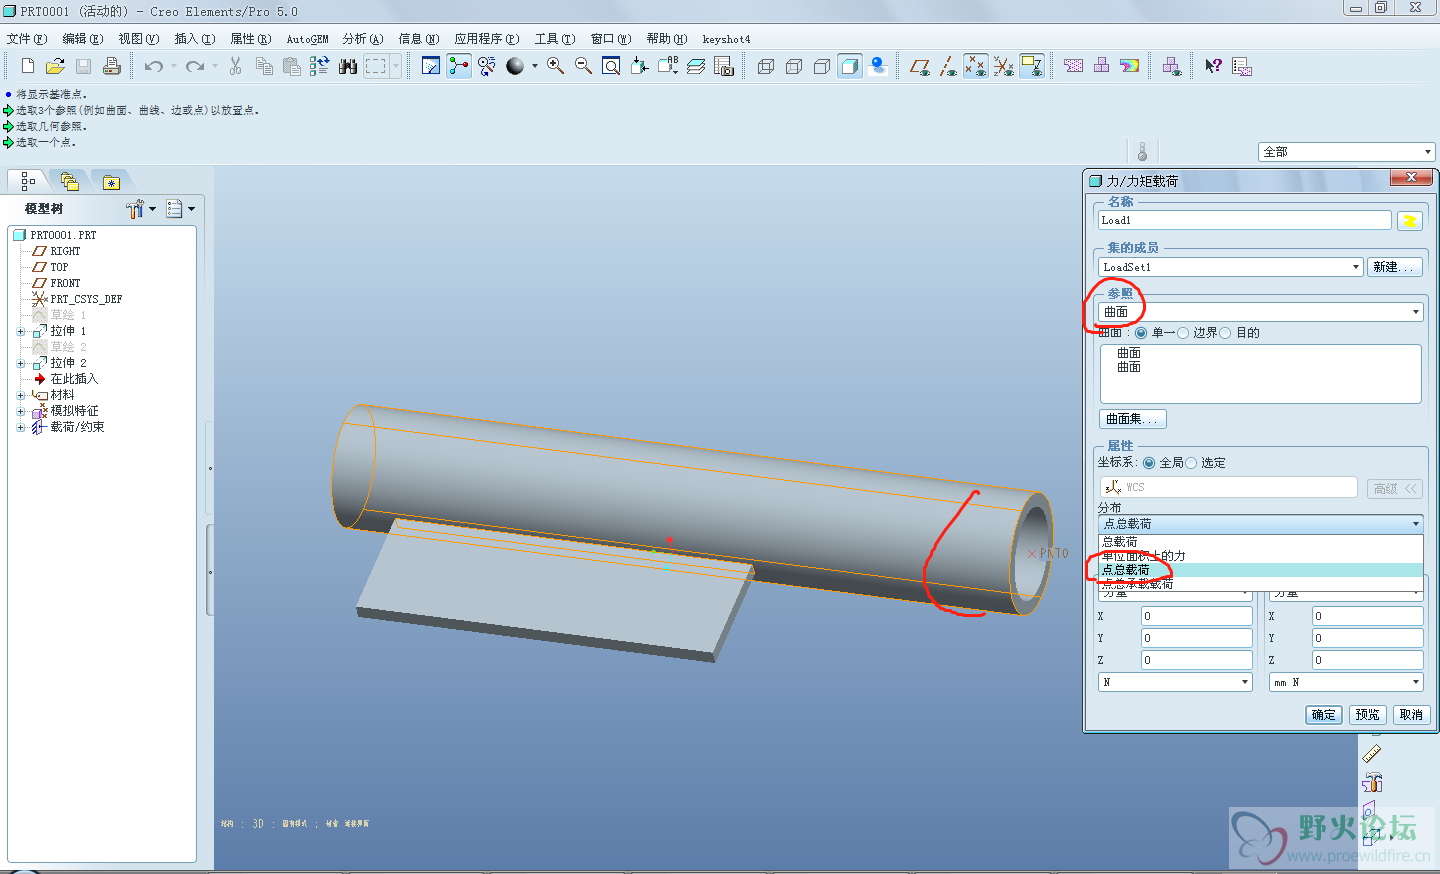Click the 曲面集 button
The width and height of the screenshot is (1440, 874).
coord(1132,419)
